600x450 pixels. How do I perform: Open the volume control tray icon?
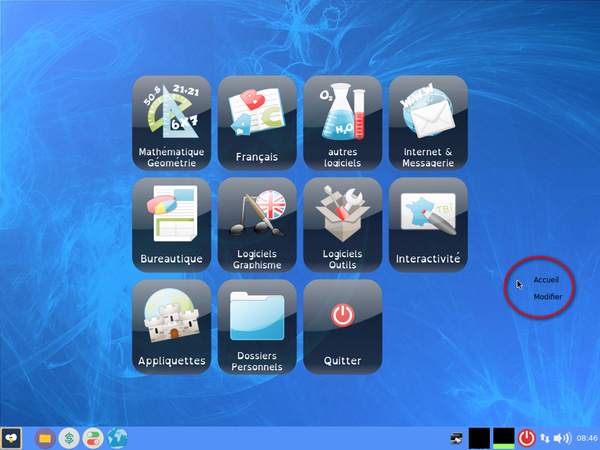click(x=562, y=438)
